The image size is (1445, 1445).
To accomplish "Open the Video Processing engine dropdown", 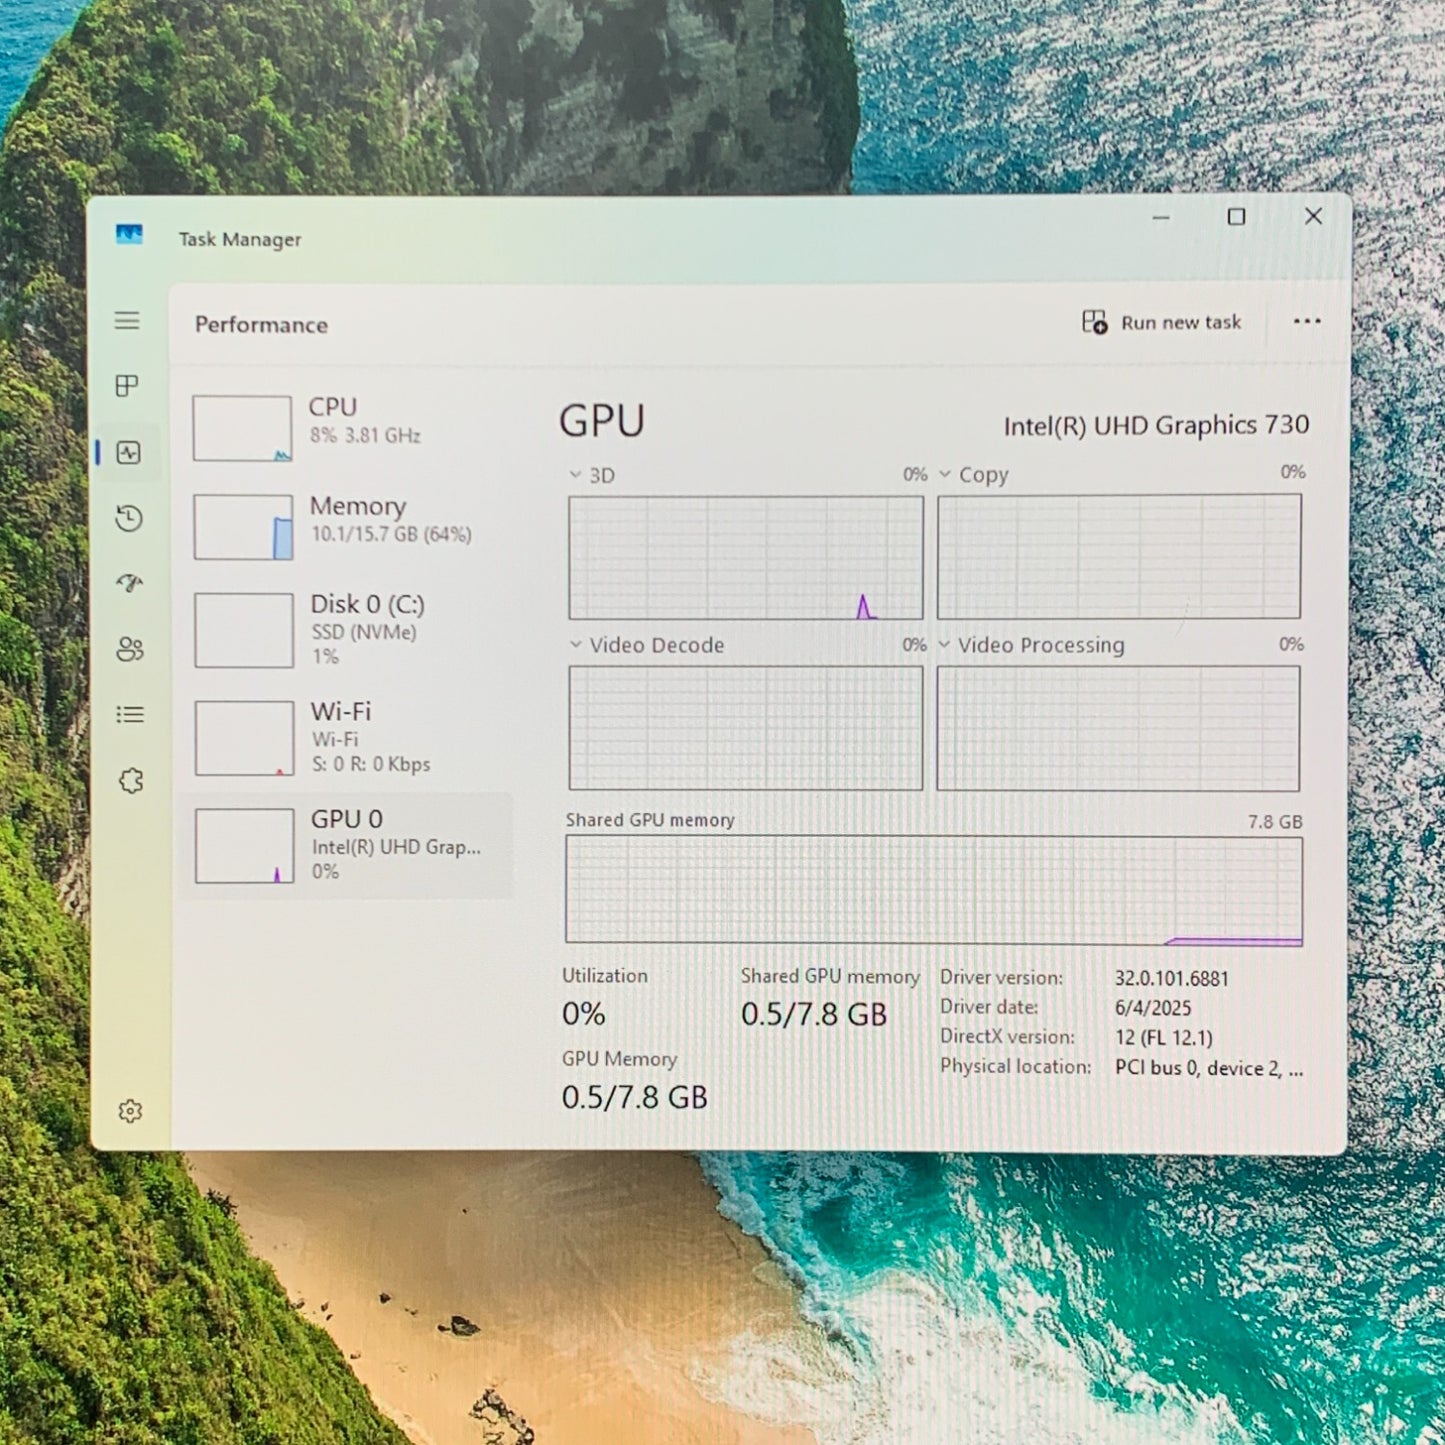I will click(x=945, y=645).
